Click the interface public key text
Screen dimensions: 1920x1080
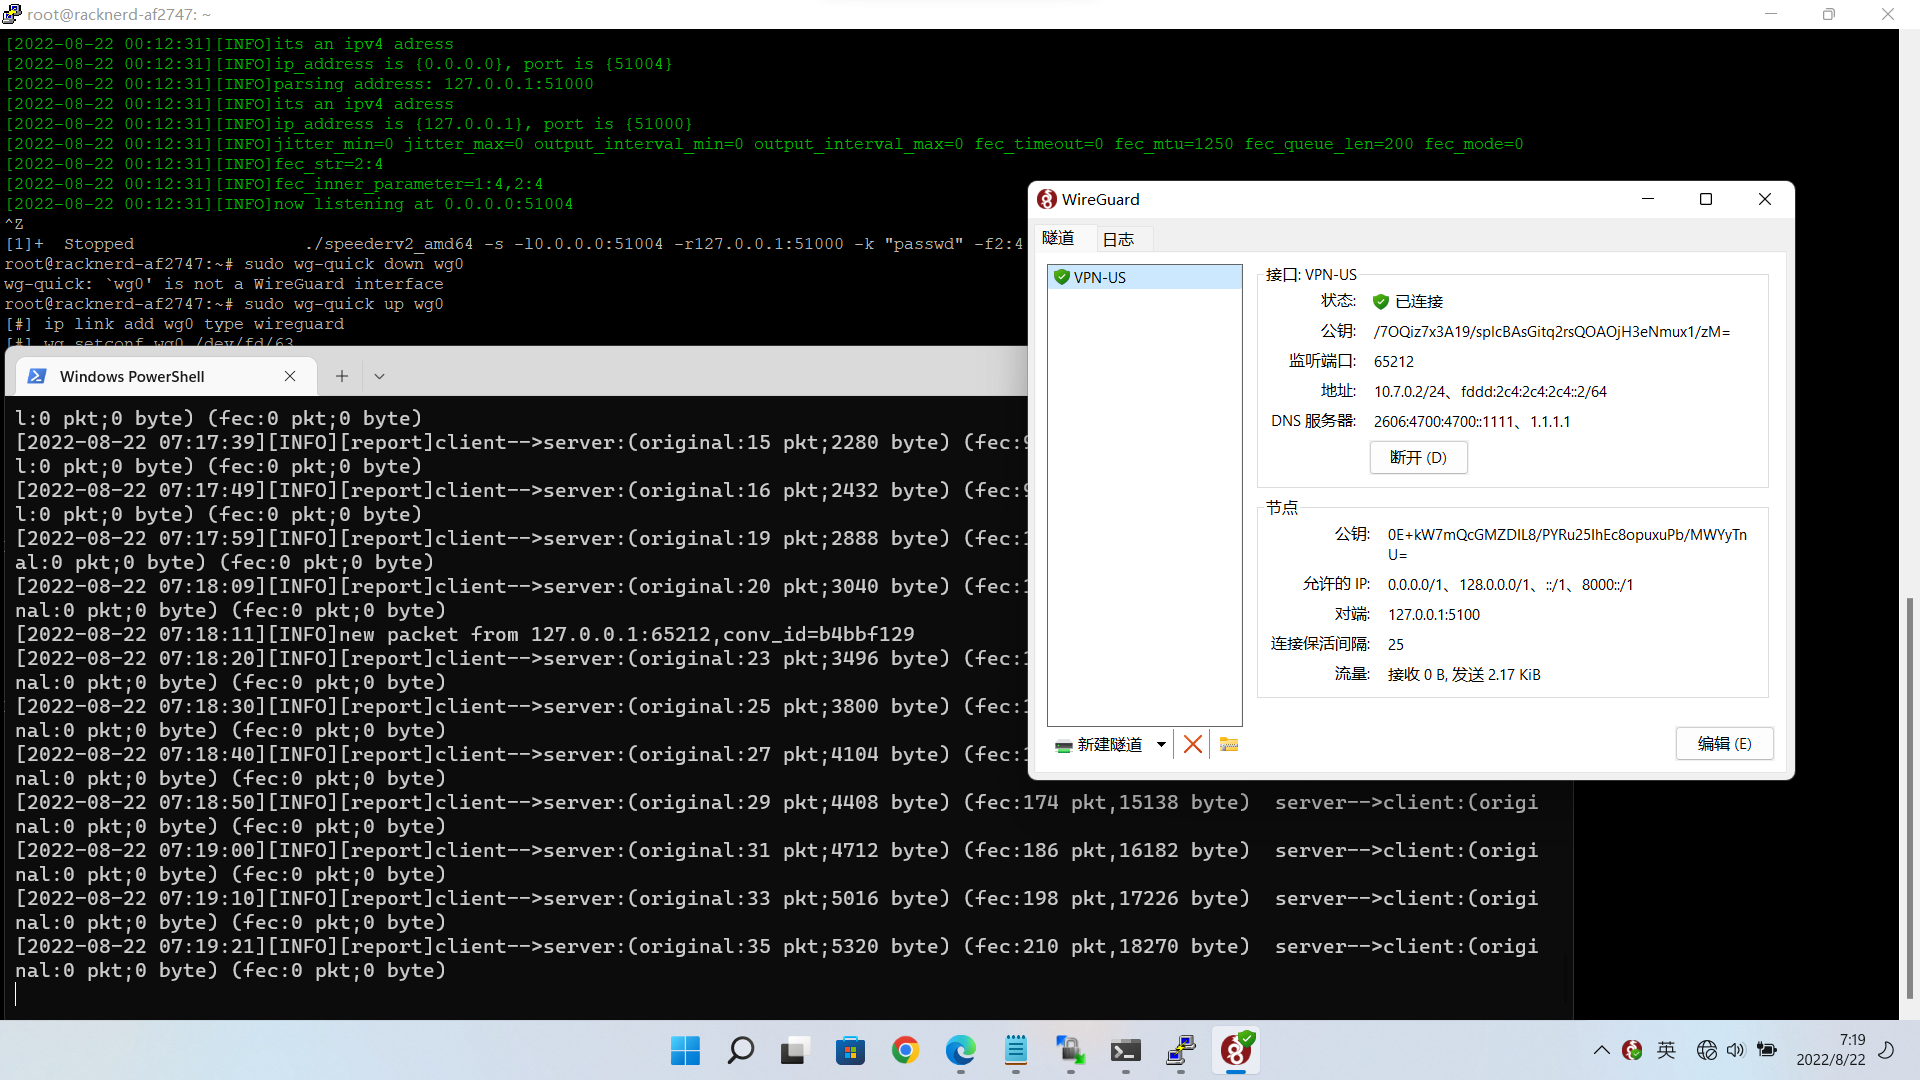point(1551,332)
